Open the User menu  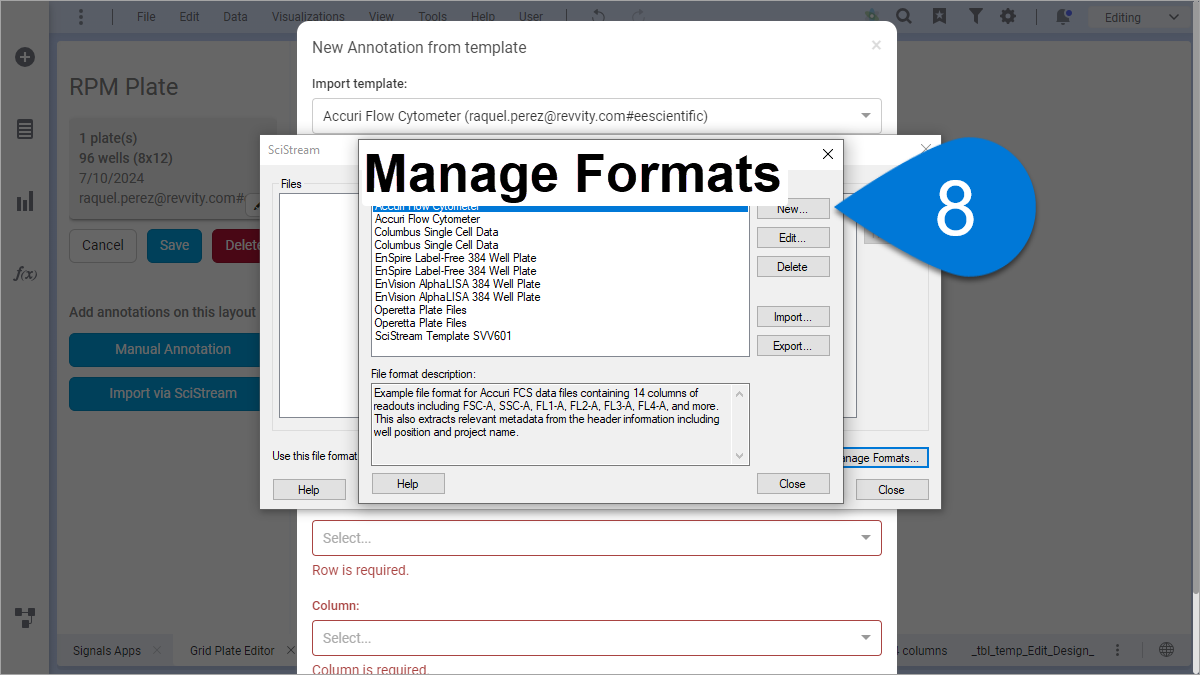pyautogui.click(x=531, y=17)
